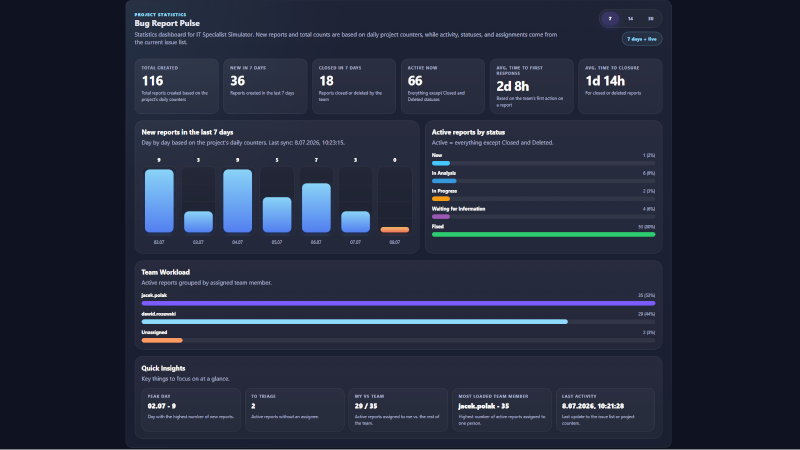The height and width of the screenshot is (450, 800).
Task: Open Avg. Time to First Response card
Action: click(532, 86)
